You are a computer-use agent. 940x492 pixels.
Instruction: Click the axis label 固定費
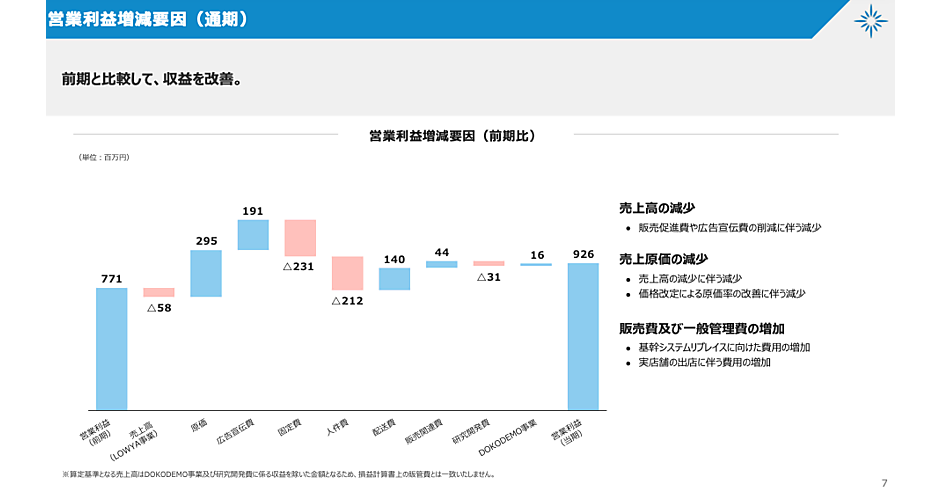pos(290,427)
